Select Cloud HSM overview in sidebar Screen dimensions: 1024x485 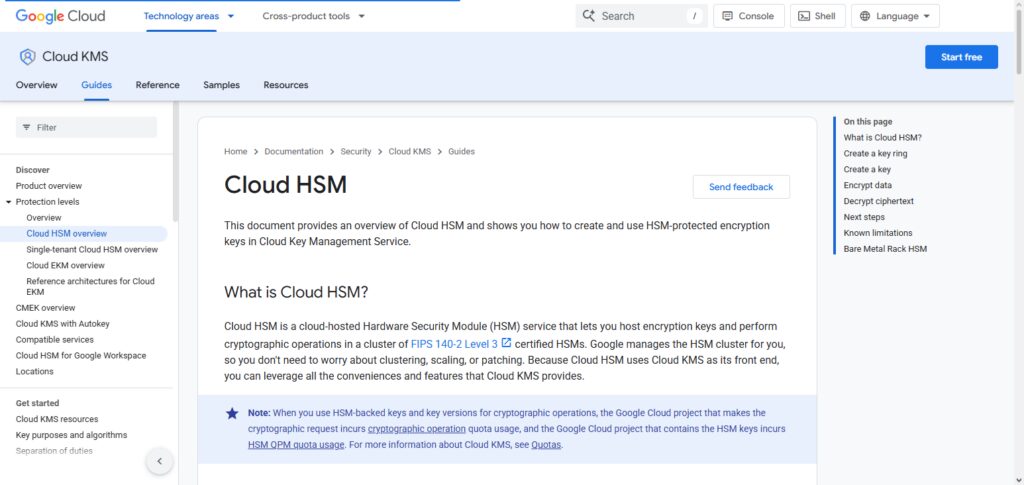point(67,234)
